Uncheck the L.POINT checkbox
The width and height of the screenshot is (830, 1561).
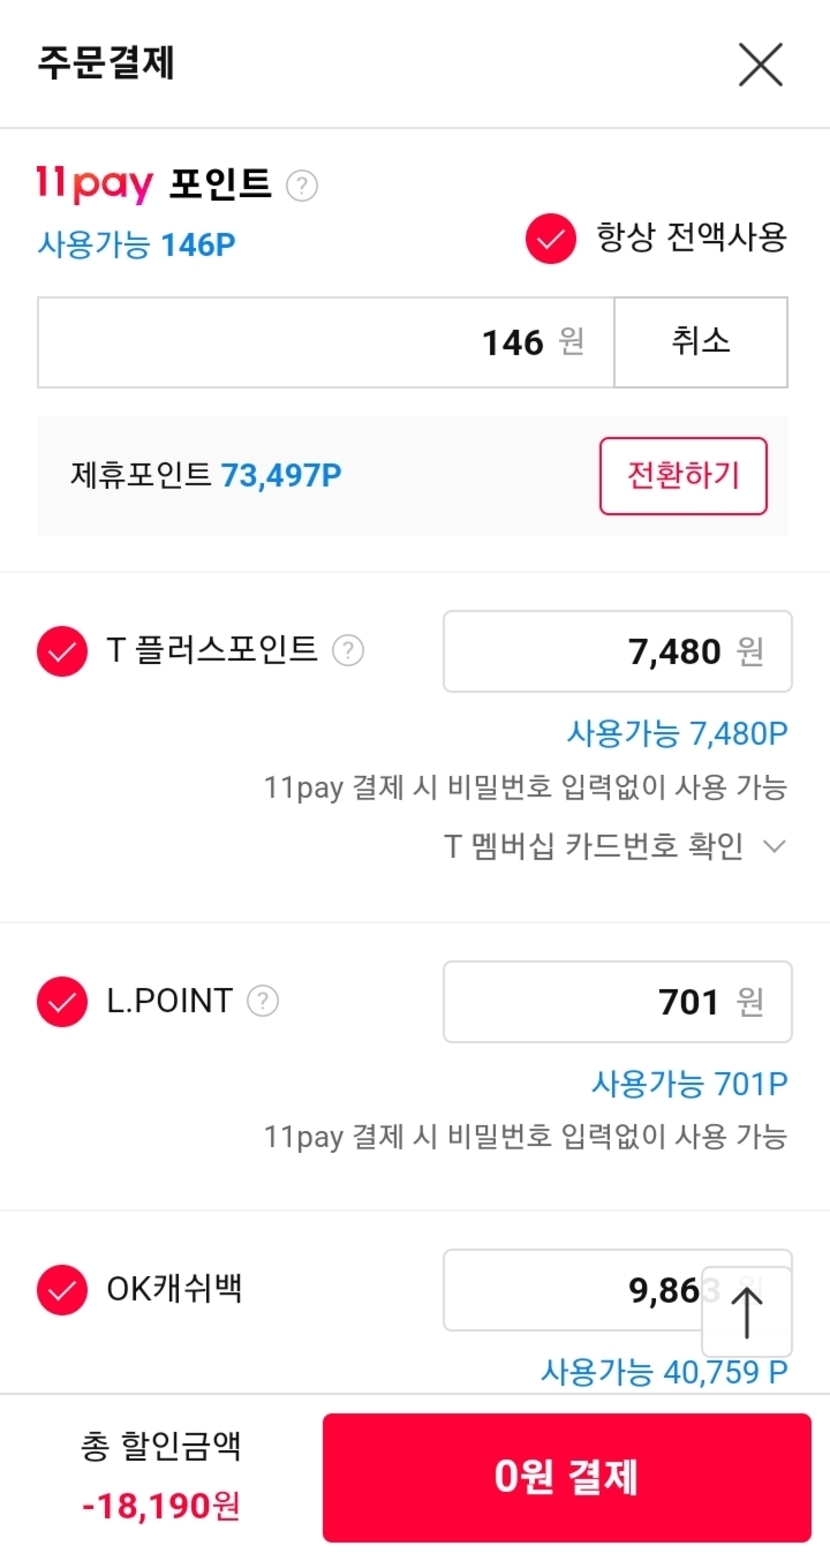pos(62,1002)
